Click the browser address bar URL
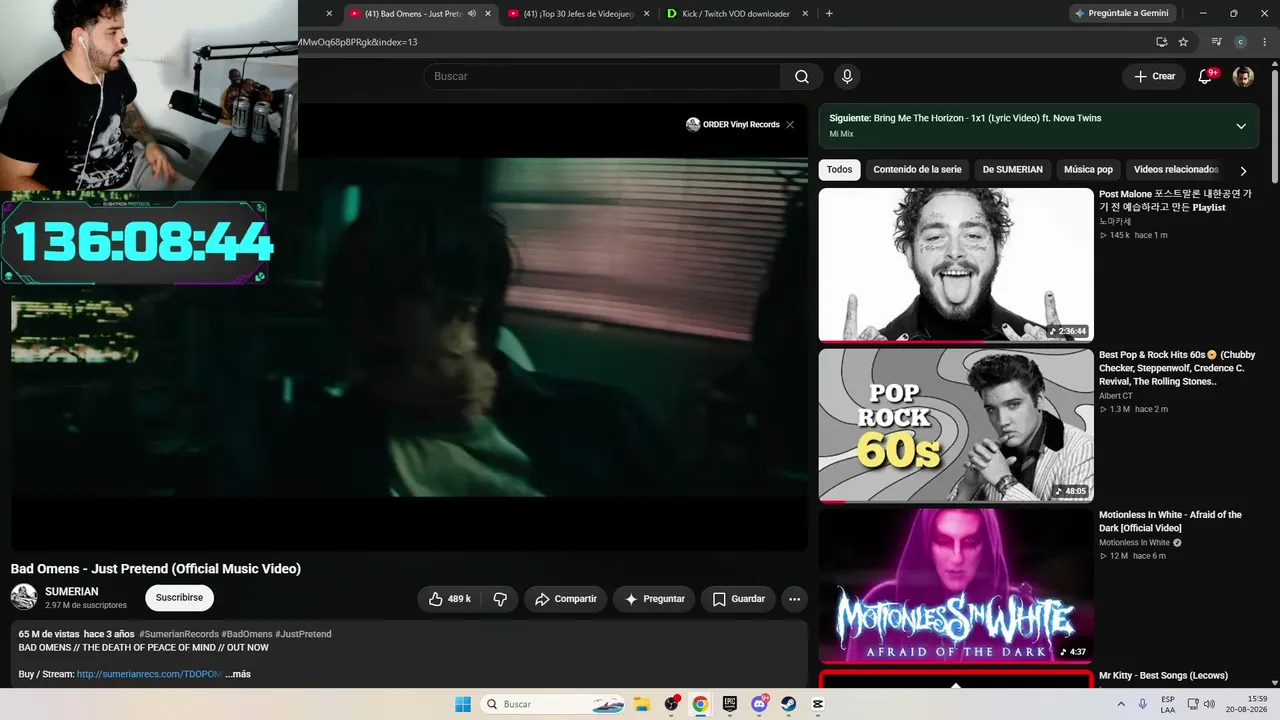The image size is (1280, 720). tap(357, 42)
